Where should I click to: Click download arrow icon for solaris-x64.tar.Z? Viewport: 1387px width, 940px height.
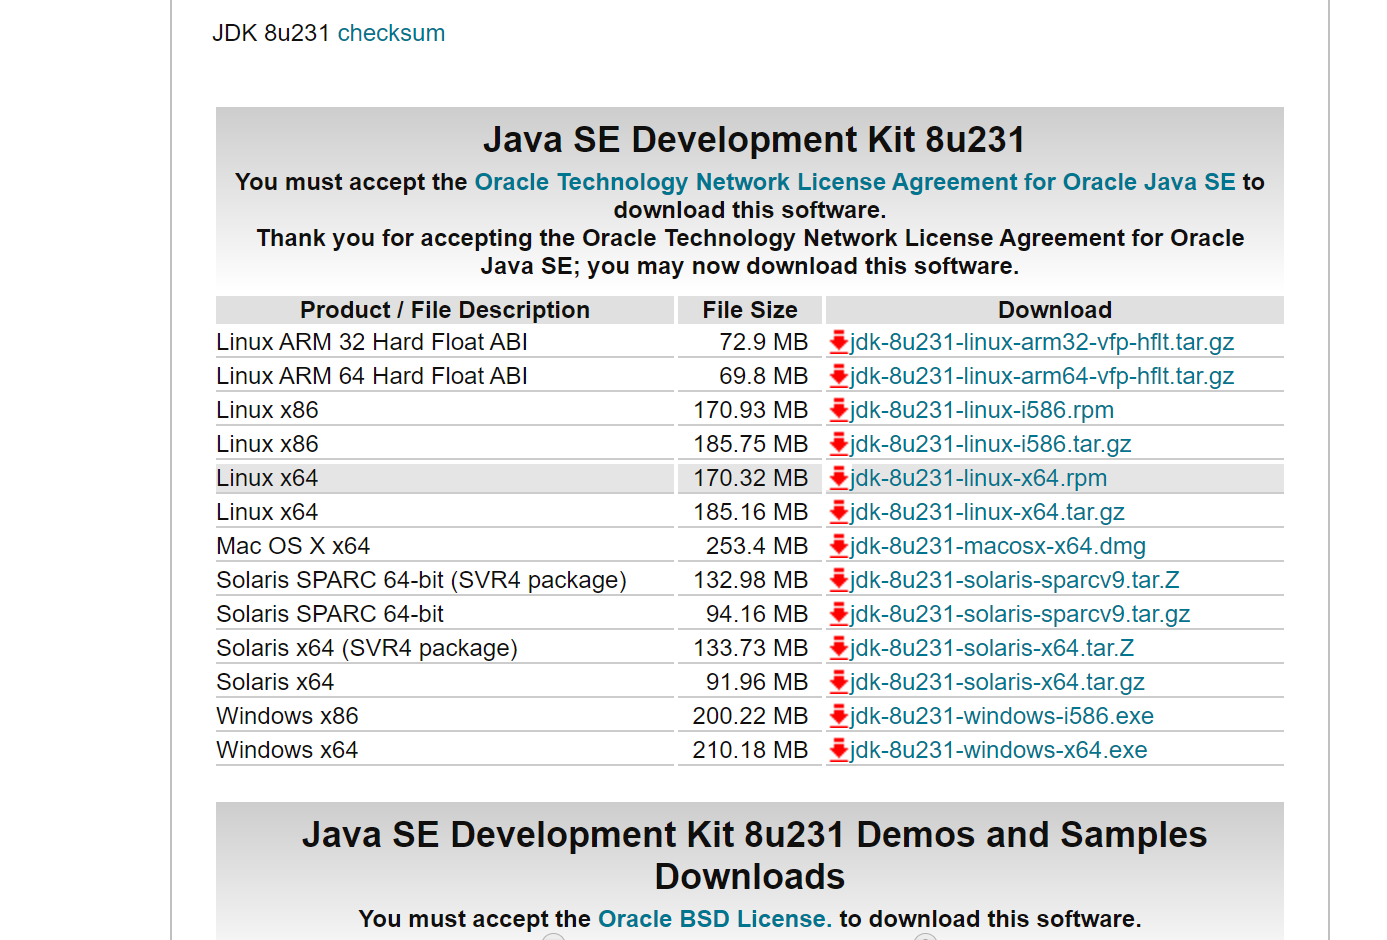(839, 648)
